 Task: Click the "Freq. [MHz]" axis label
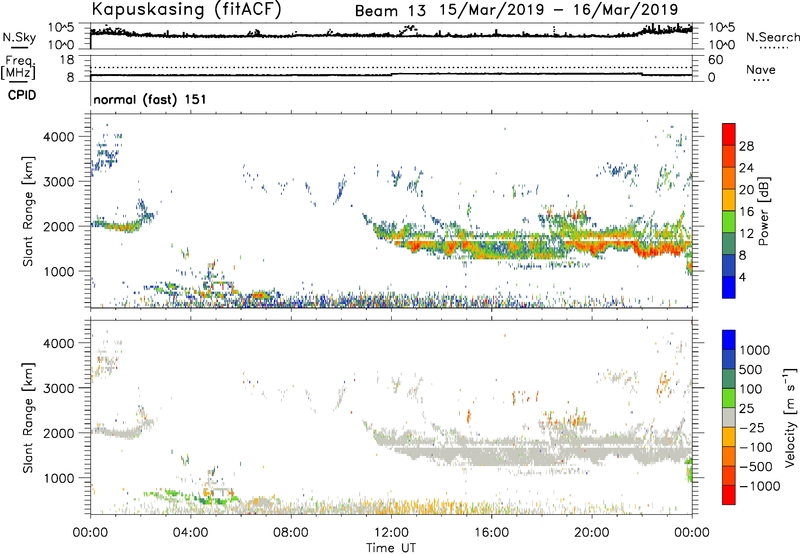(19, 68)
